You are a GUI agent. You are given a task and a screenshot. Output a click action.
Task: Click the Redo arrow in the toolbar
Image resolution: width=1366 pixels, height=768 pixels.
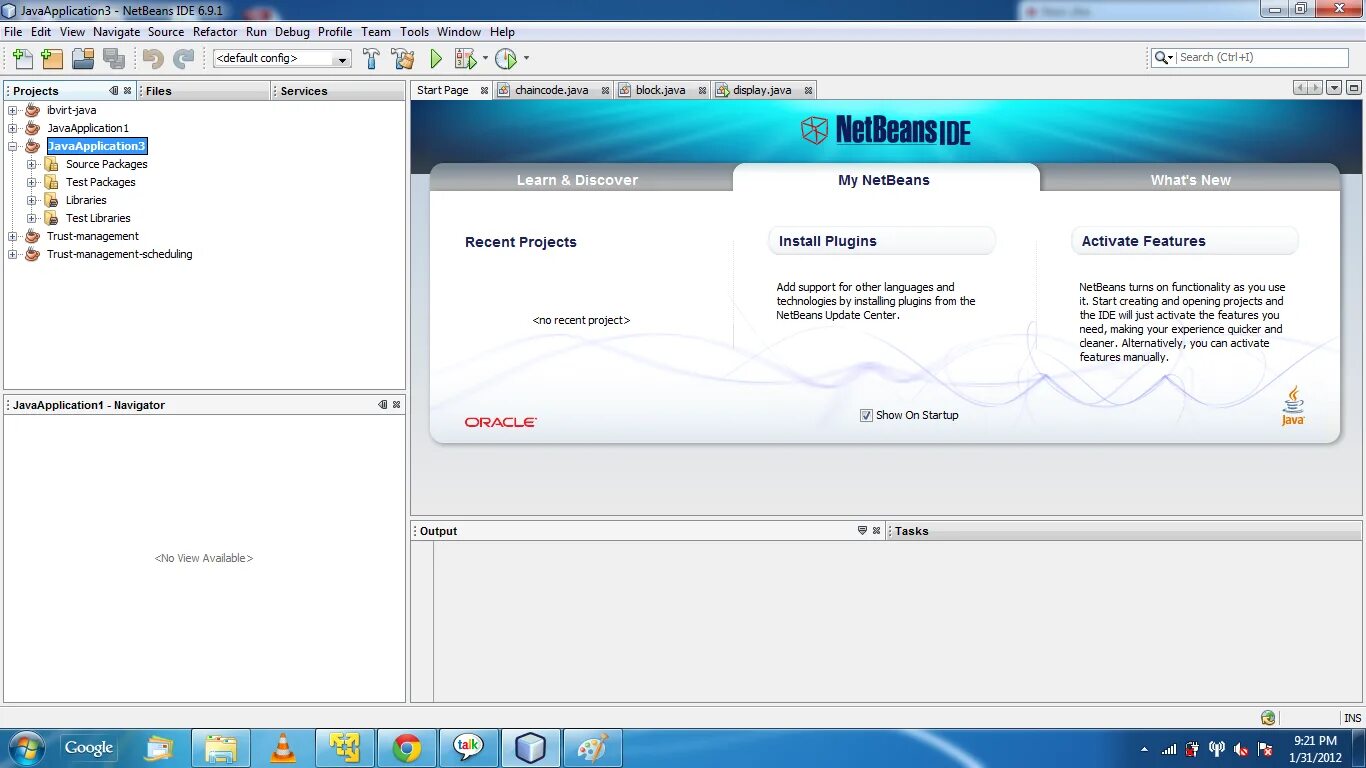[183, 58]
